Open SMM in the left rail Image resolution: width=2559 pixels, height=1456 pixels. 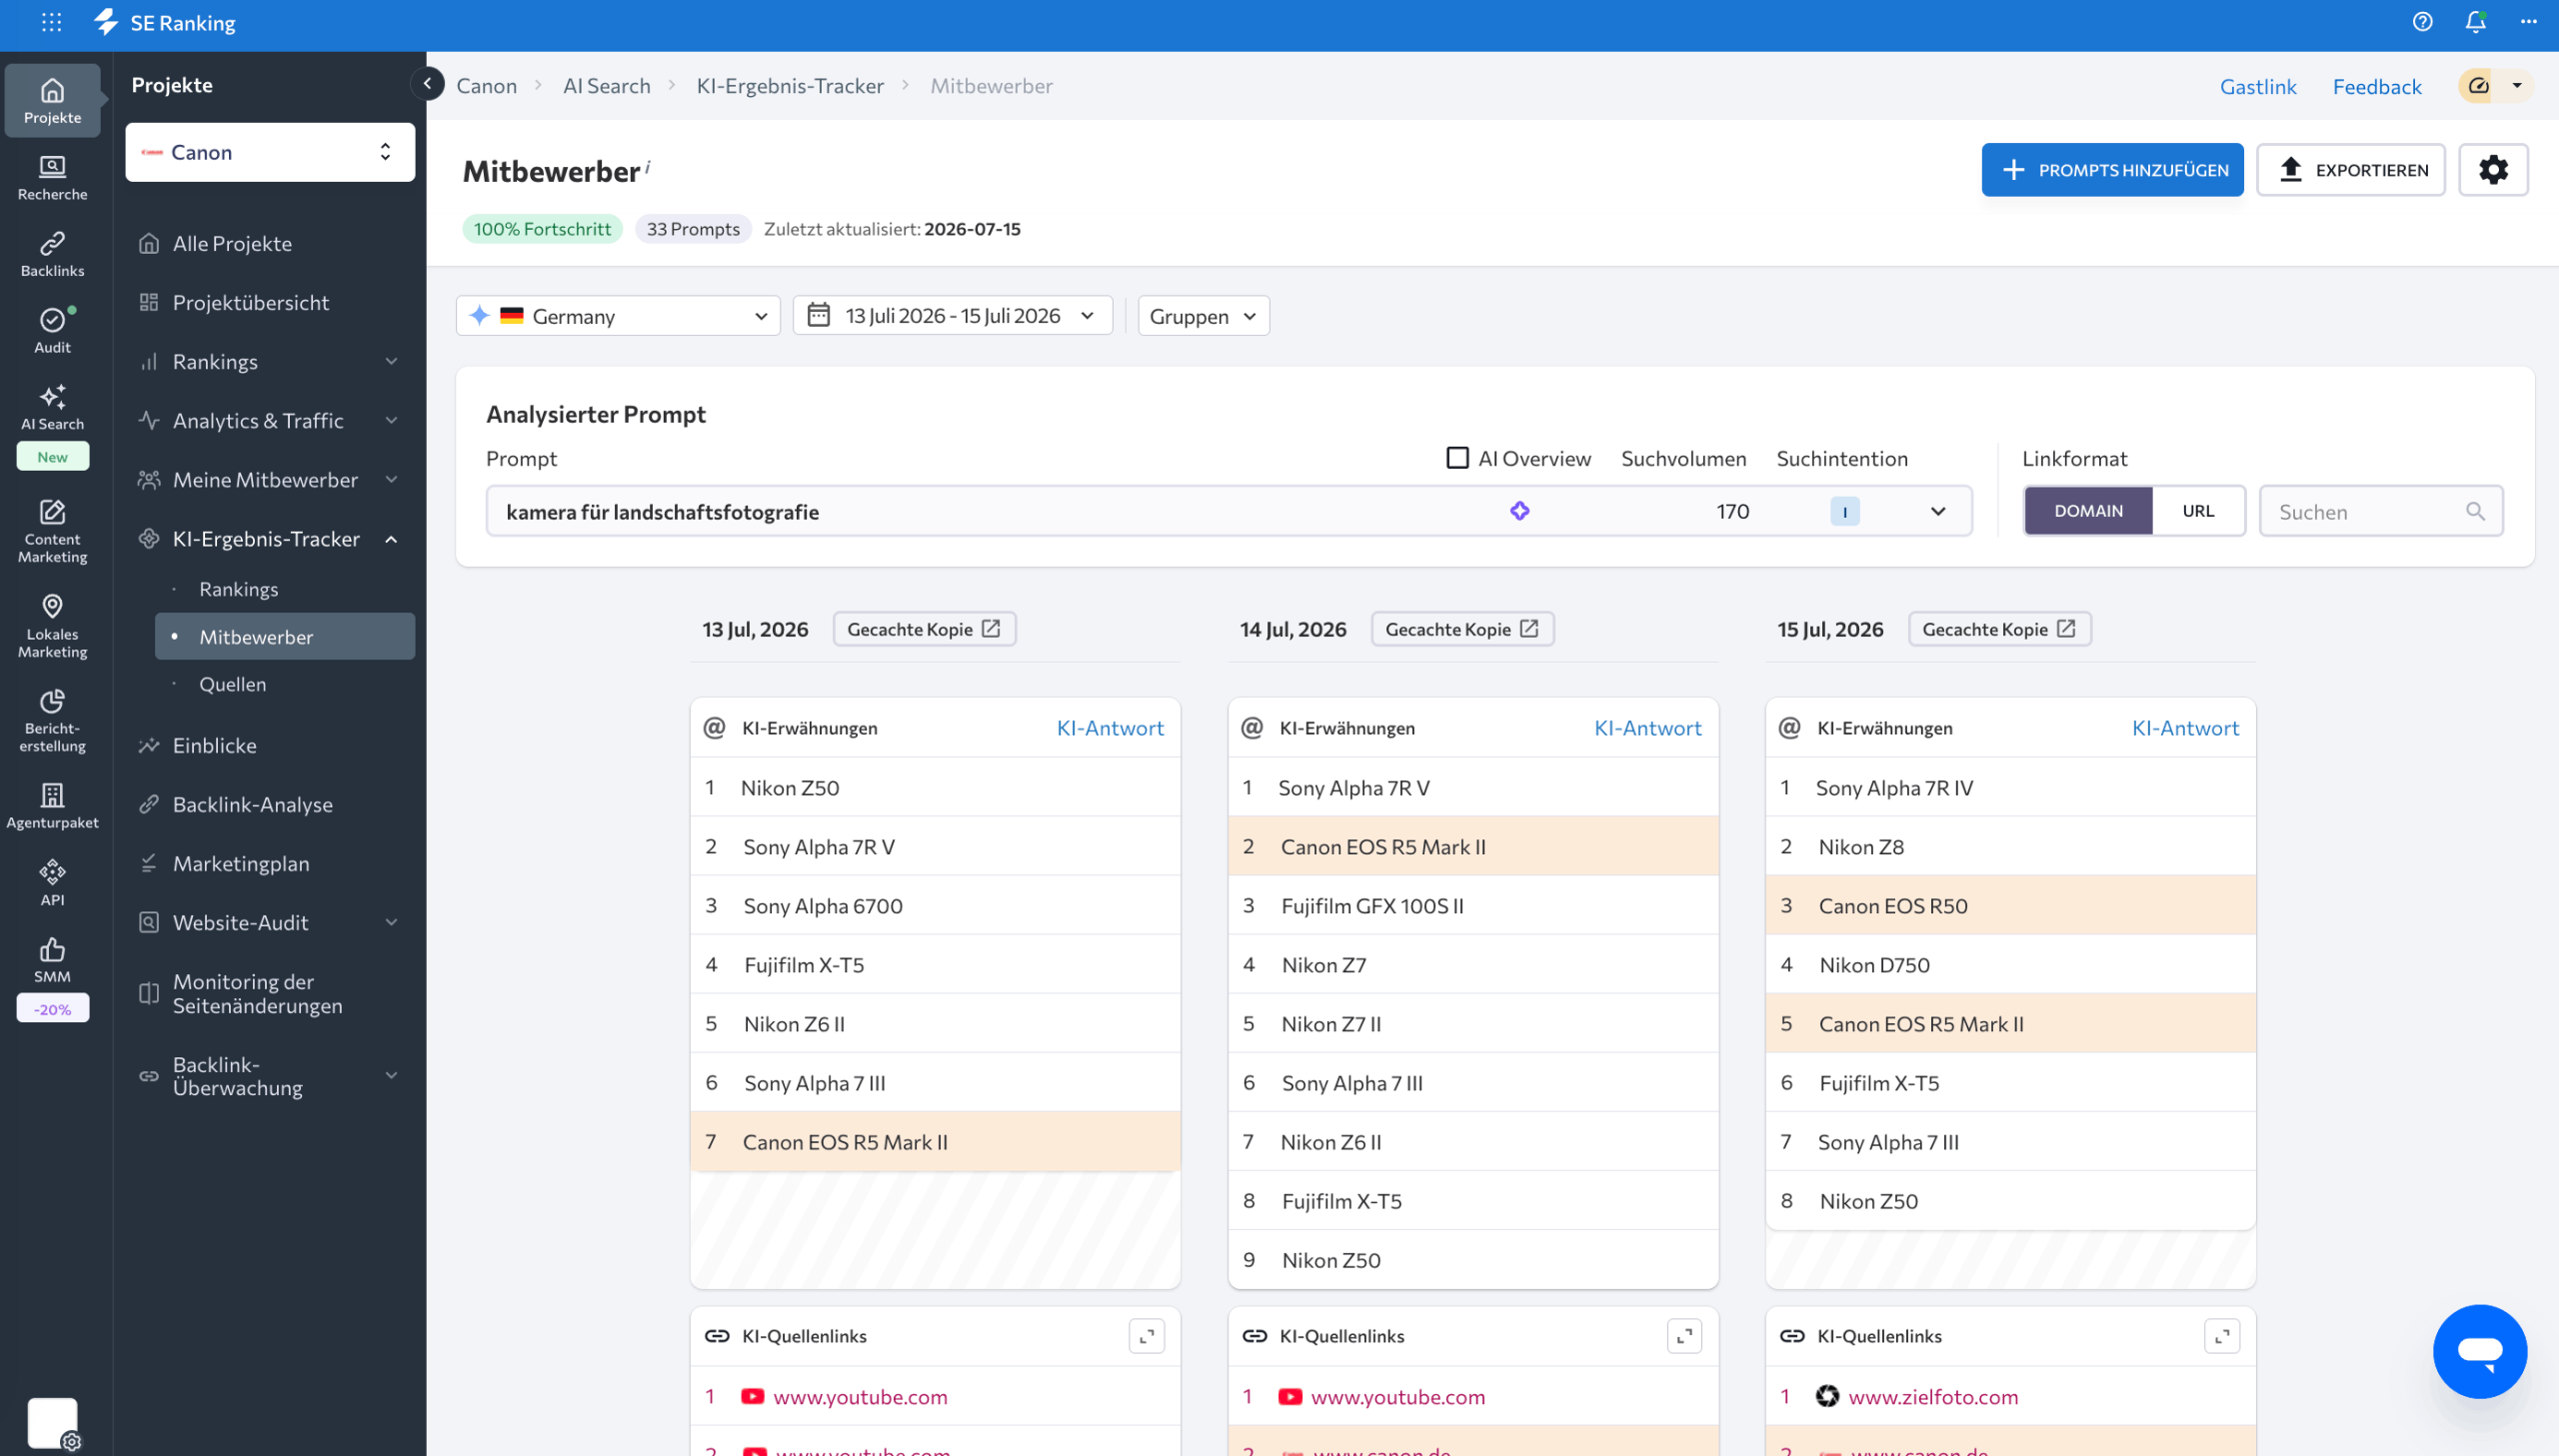click(53, 960)
